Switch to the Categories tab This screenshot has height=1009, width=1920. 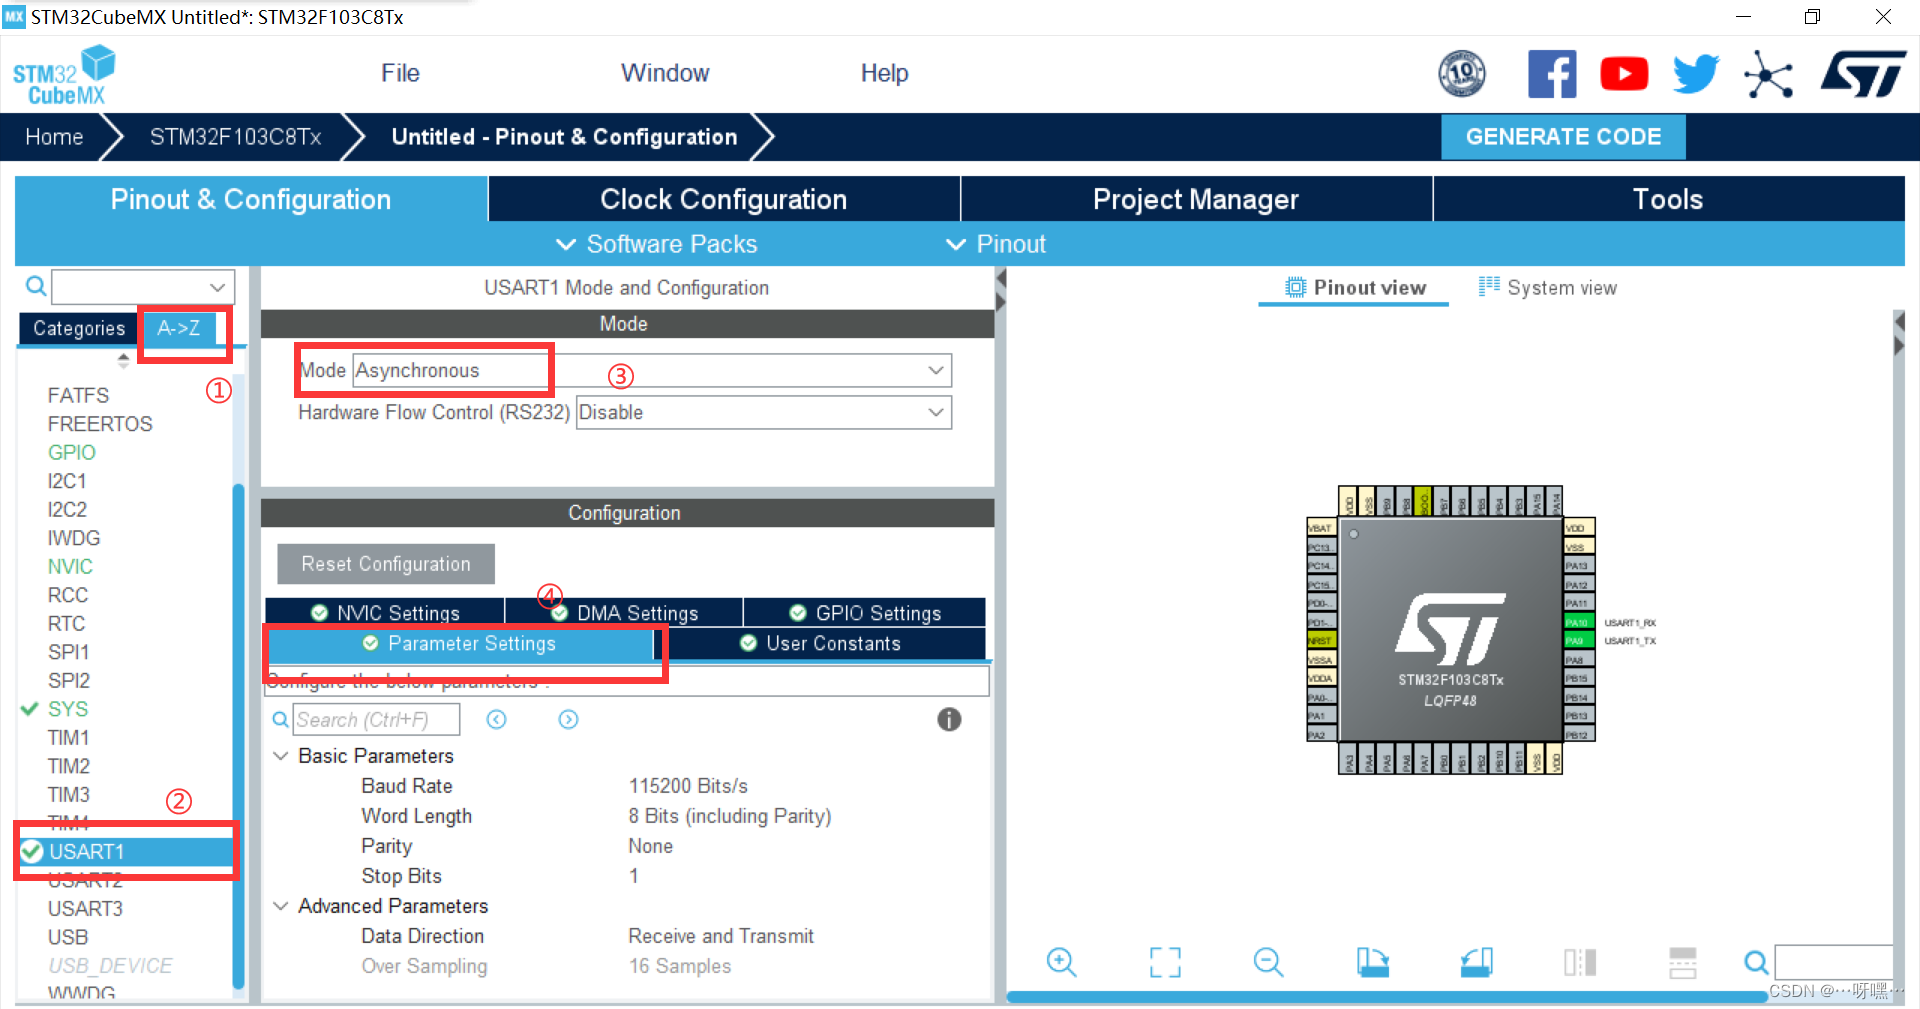pyautogui.click(x=79, y=328)
